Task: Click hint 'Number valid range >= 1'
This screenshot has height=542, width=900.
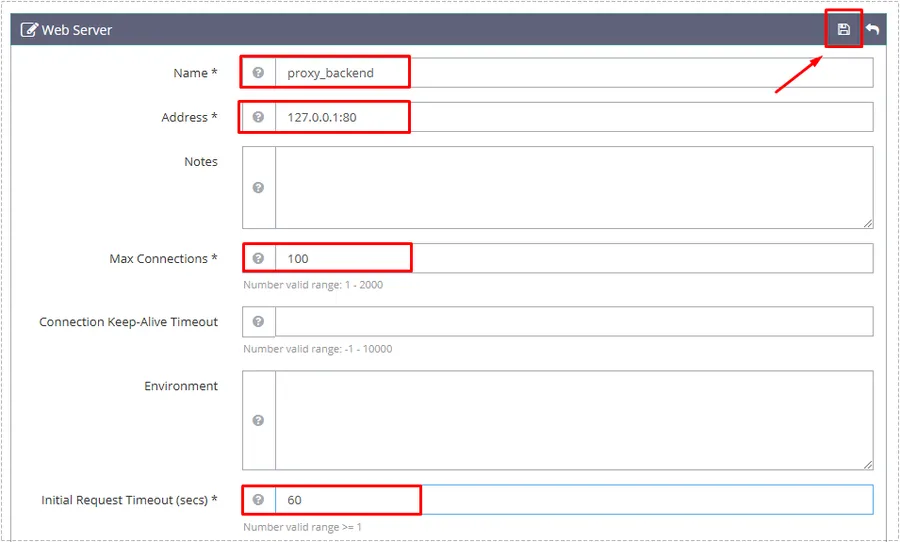Action: [x=302, y=526]
